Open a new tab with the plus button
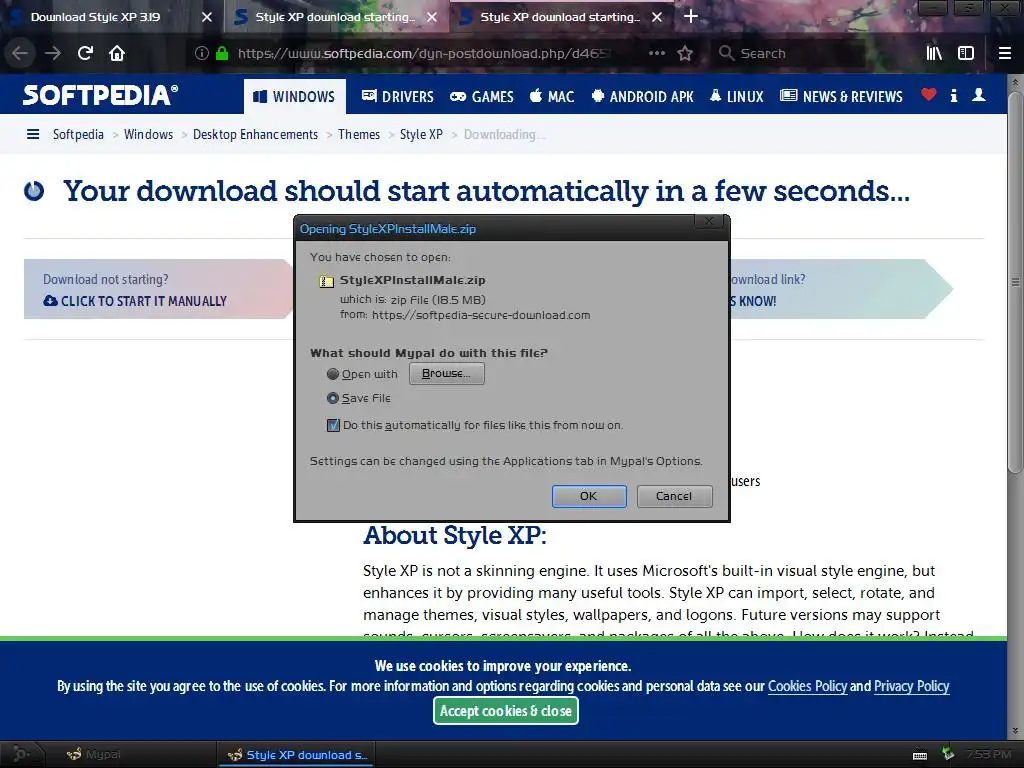Screen dimensions: 1024x768 (x=690, y=16)
